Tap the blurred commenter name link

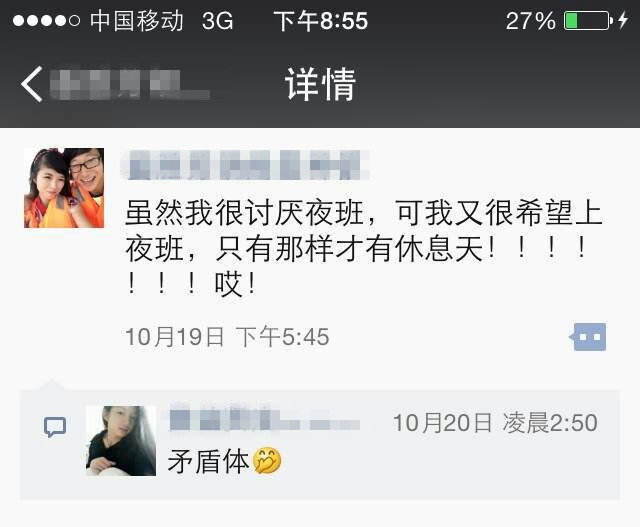(264, 419)
